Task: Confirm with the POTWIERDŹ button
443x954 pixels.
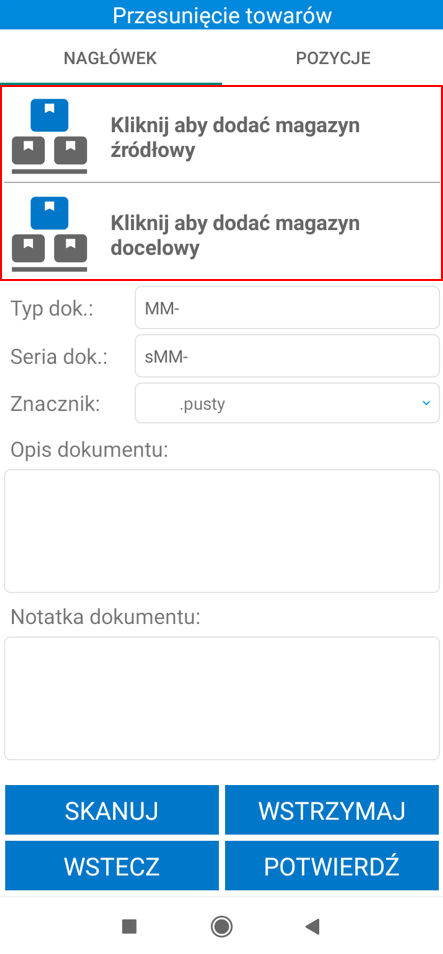Action: pyautogui.click(x=332, y=866)
